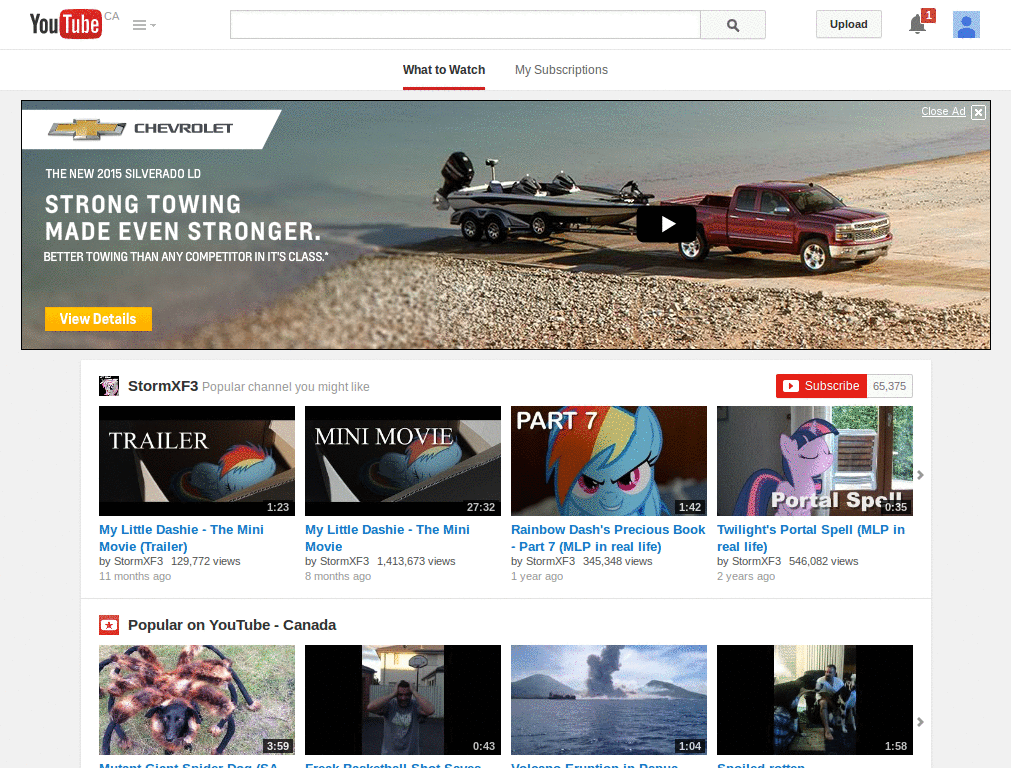Click the 65,375 subscriber count

coord(889,386)
